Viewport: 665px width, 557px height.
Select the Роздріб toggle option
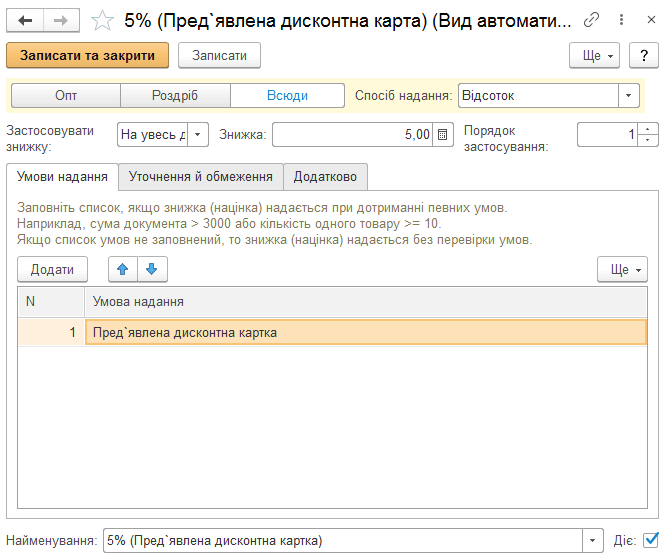[175, 95]
